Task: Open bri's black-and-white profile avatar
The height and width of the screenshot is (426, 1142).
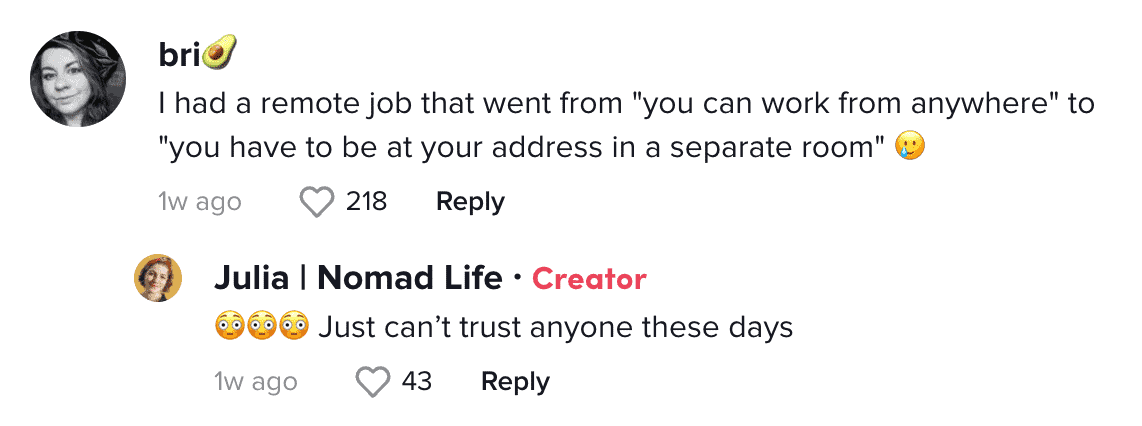Action: click(x=78, y=79)
